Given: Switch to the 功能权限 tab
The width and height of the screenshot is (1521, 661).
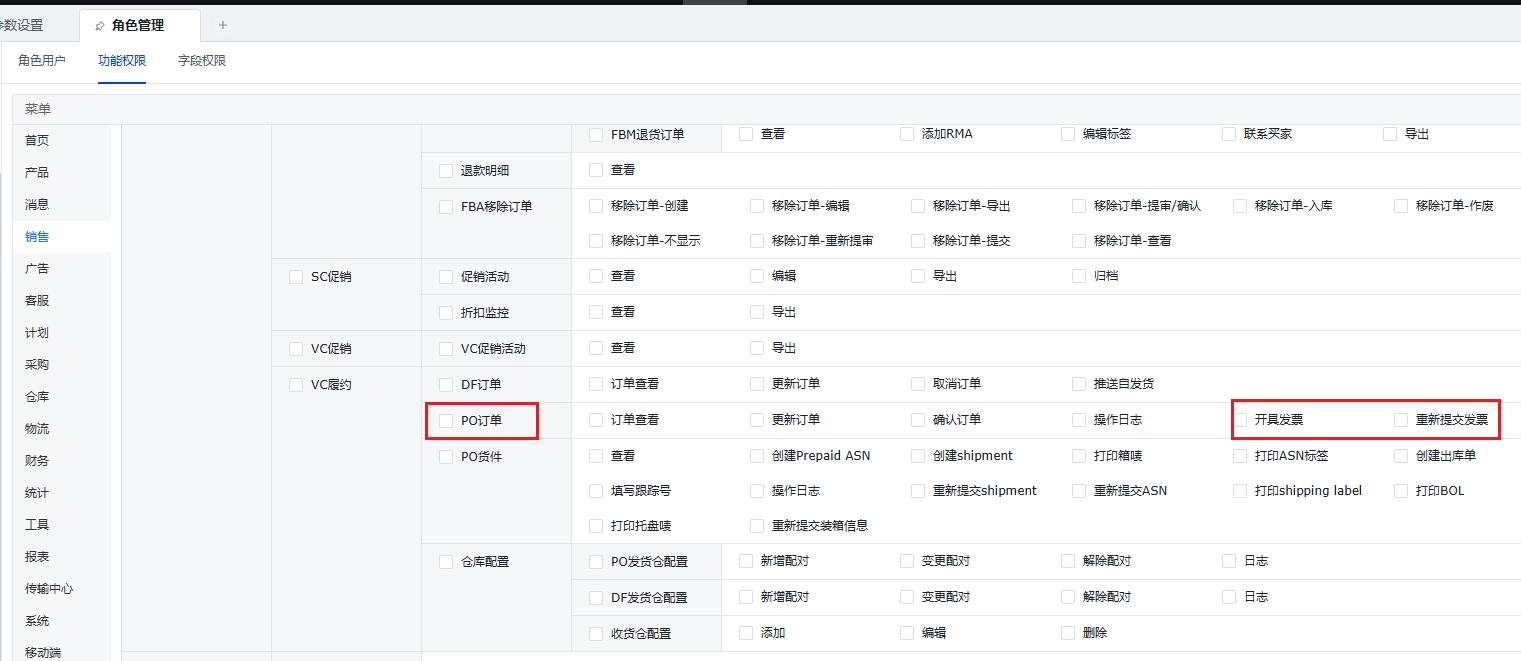Looking at the screenshot, I should click(x=122, y=61).
